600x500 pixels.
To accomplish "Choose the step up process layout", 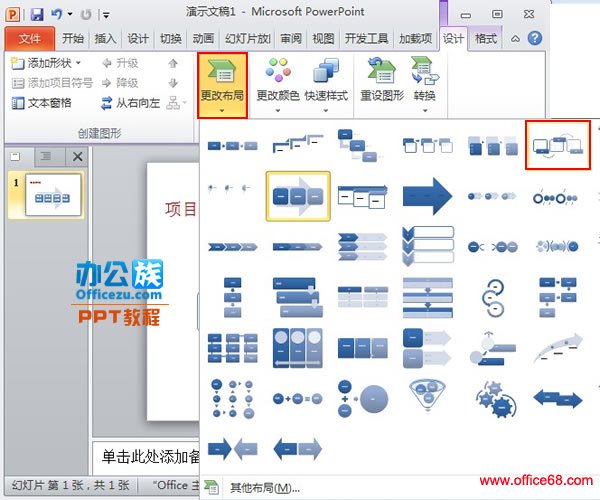I will pyautogui.click(x=298, y=143).
